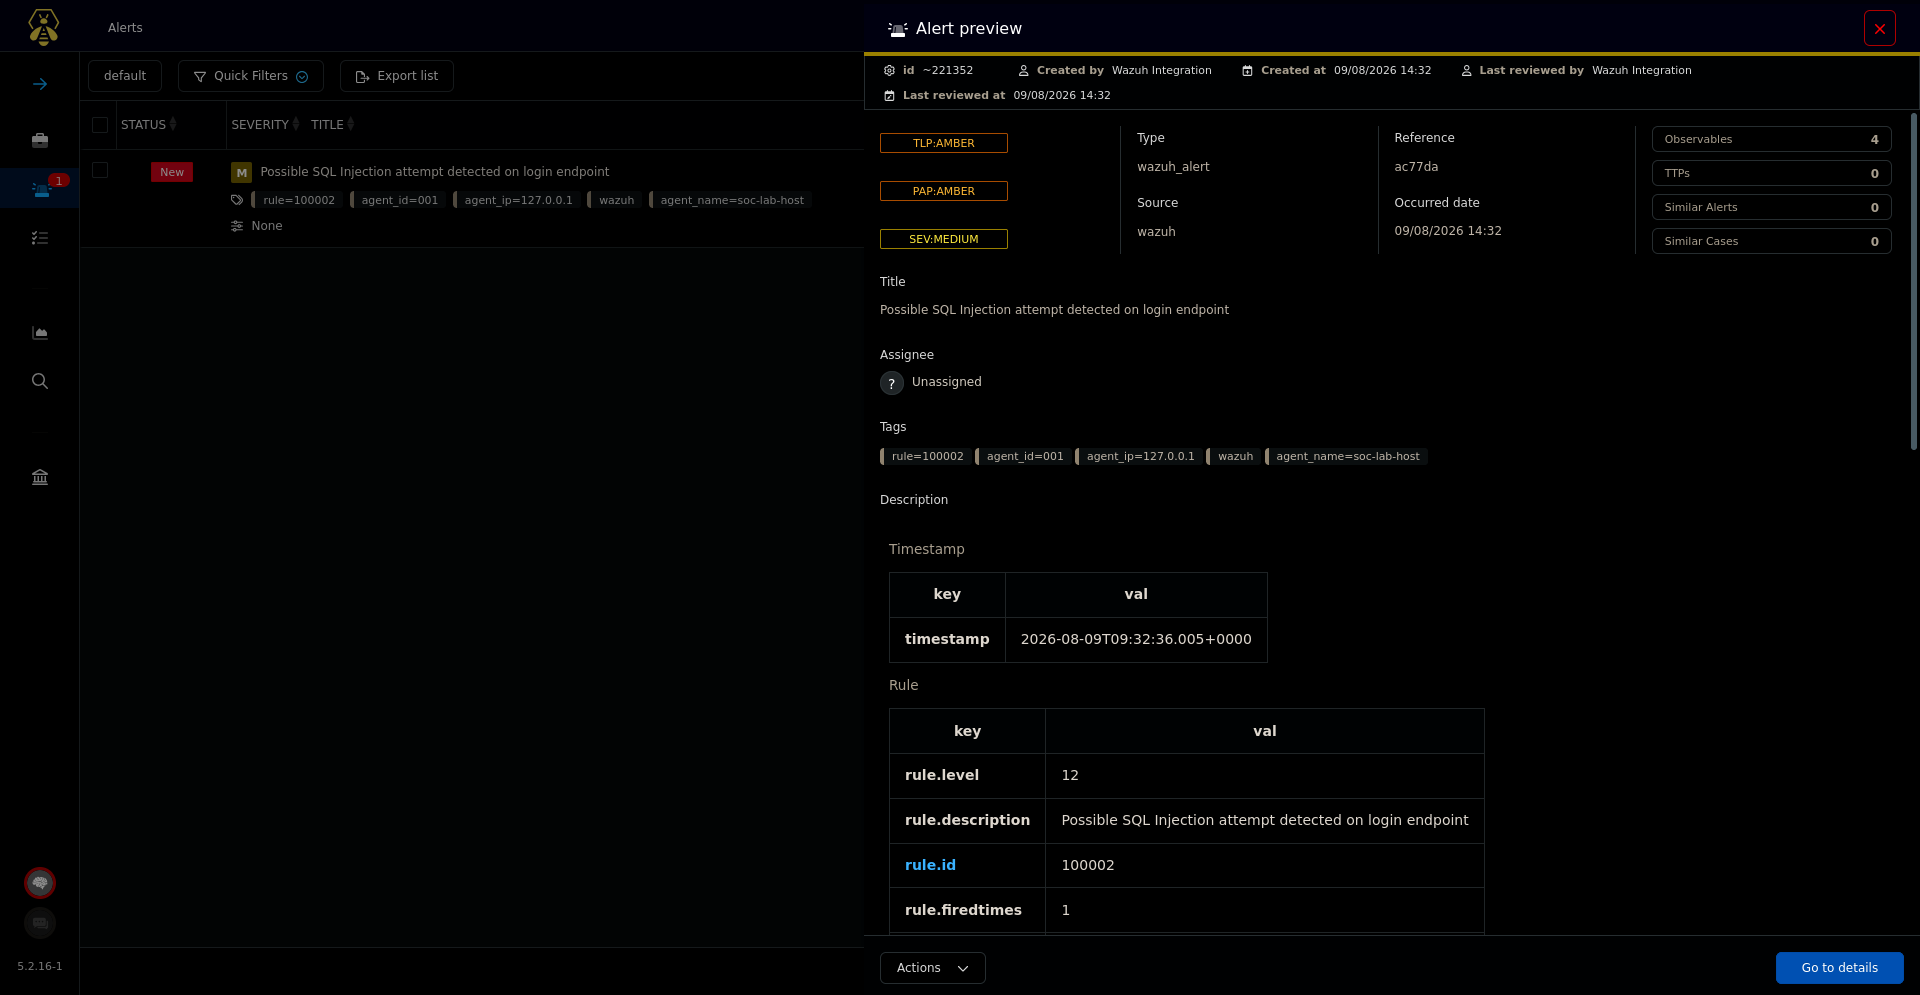The width and height of the screenshot is (1920, 995).
Task: Open the Quick Filters dropdown
Action: 251,76
